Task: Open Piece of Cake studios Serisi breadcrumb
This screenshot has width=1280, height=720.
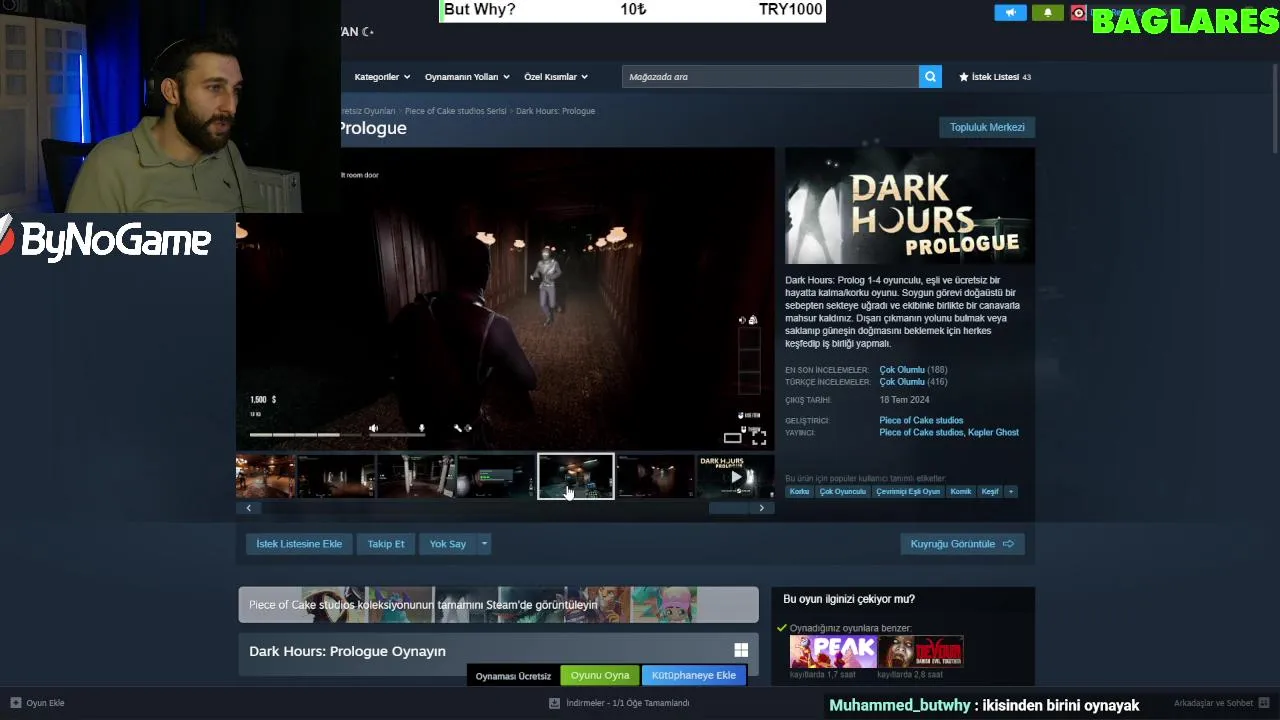Action: pyautogui.click(x=455, y=111)
